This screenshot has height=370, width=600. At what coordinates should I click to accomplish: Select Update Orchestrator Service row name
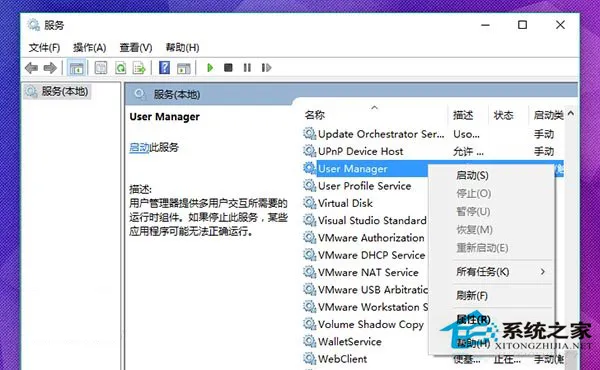[x=381, y=134]
